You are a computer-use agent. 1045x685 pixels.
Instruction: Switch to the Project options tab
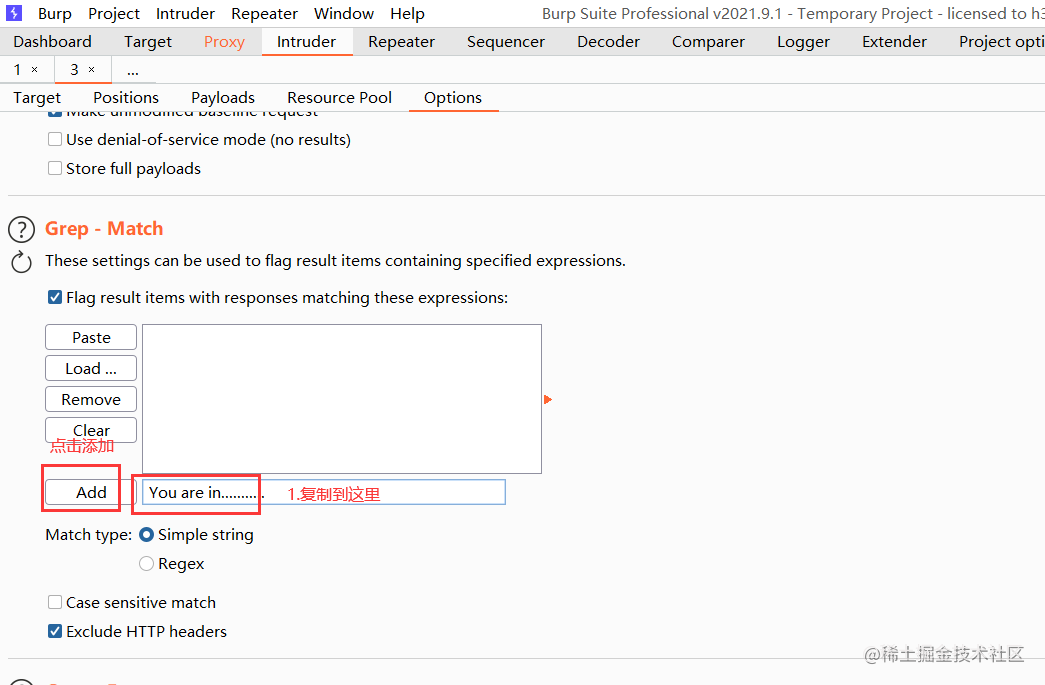1000,42
